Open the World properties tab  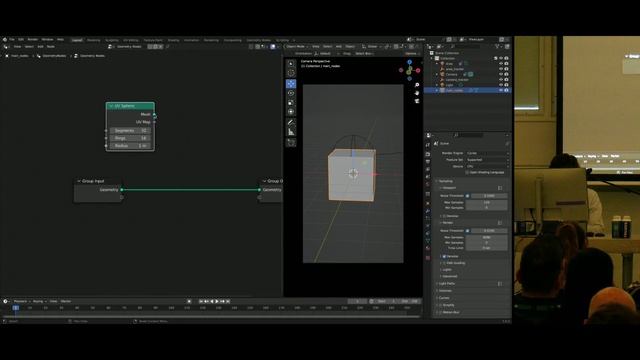click(428, 184)
